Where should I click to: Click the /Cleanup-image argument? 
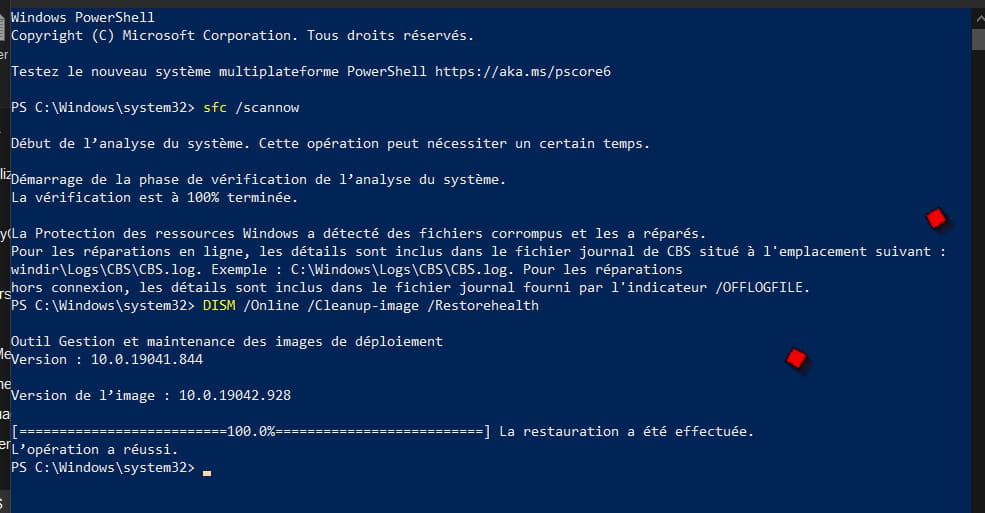[362, 305]
